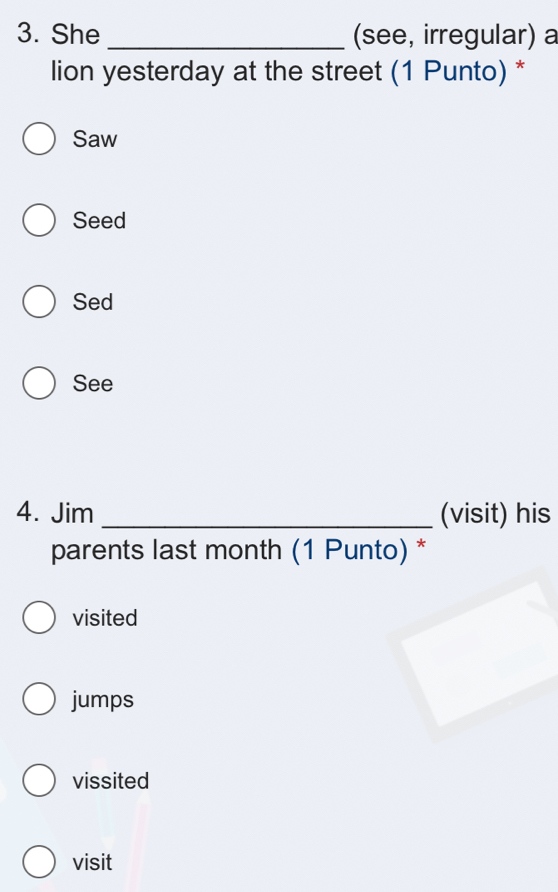The image size is (558, 892).
Task: Click the "(see, irregular)" hint text
Action: click(444, 35)
